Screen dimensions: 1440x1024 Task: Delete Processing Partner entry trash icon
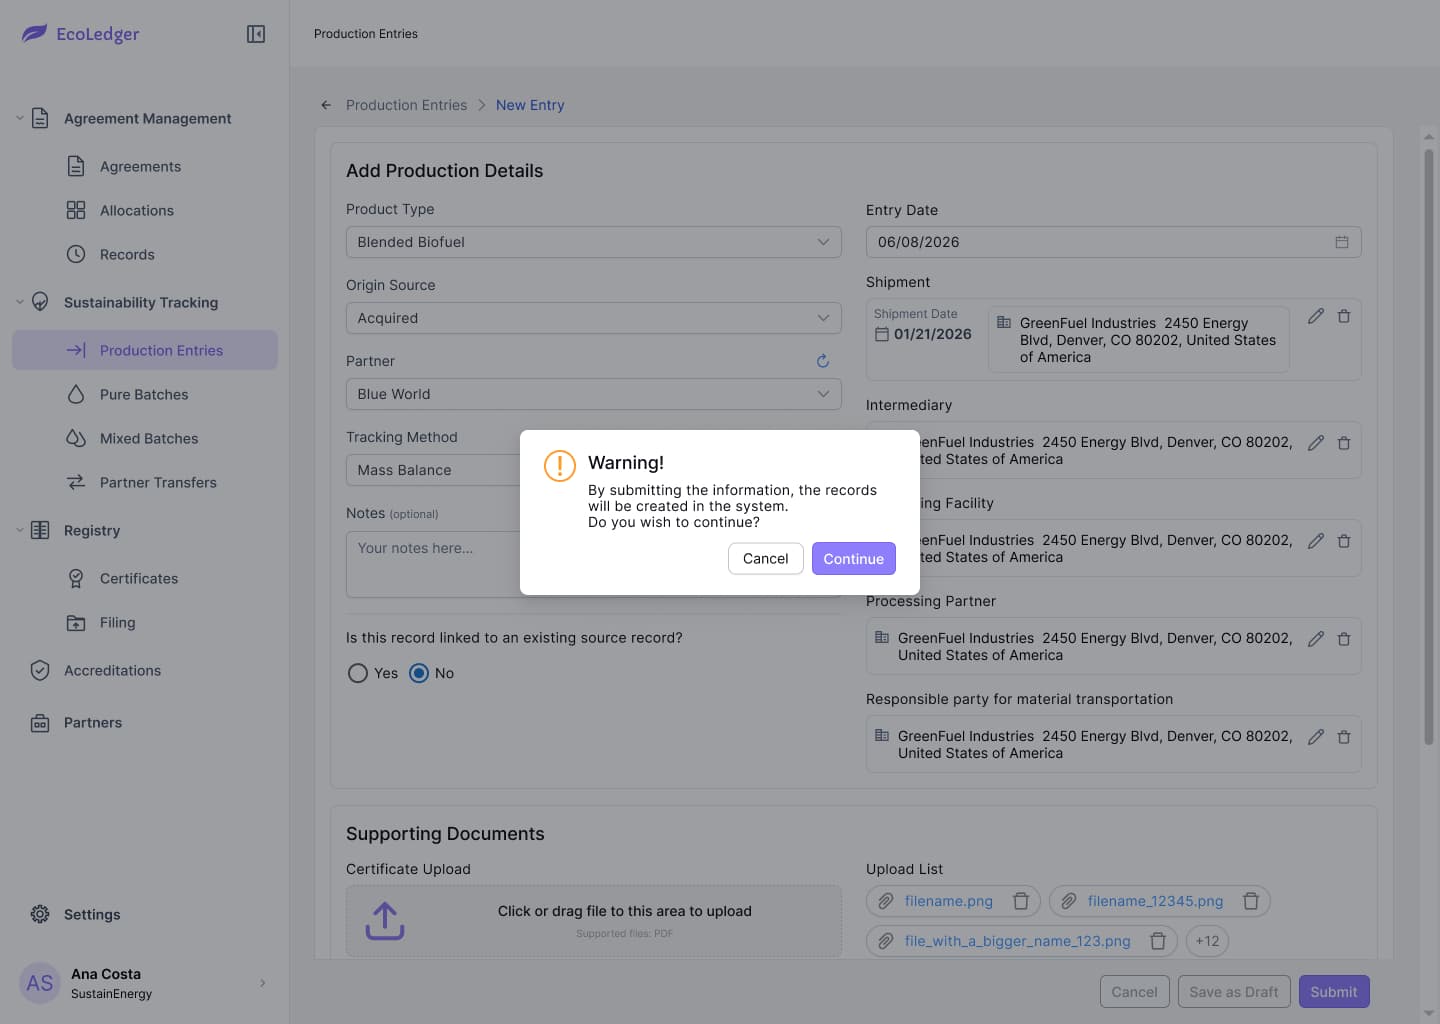click(1344, 639)
